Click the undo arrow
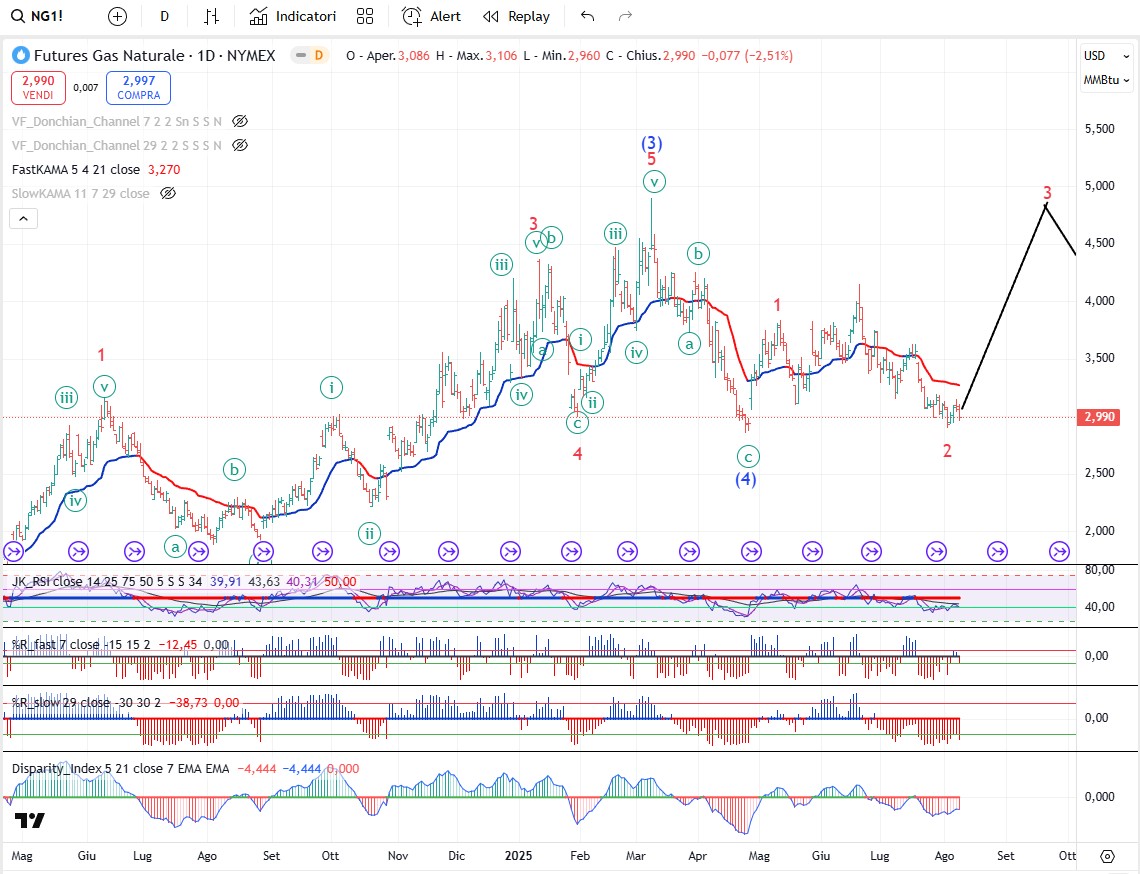This screenshot has width=1140, height=874. pos(587,16)
